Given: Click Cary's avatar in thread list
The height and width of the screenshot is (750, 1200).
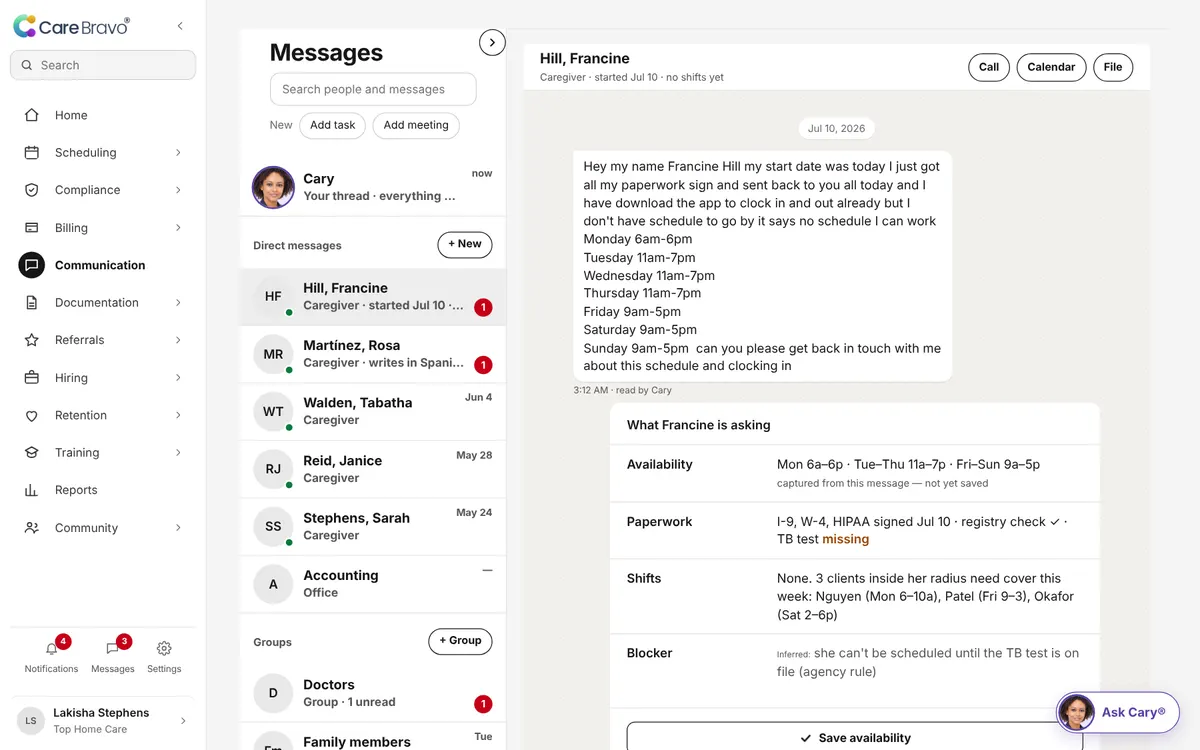Looking at the screenshot, I should [273, 187].
